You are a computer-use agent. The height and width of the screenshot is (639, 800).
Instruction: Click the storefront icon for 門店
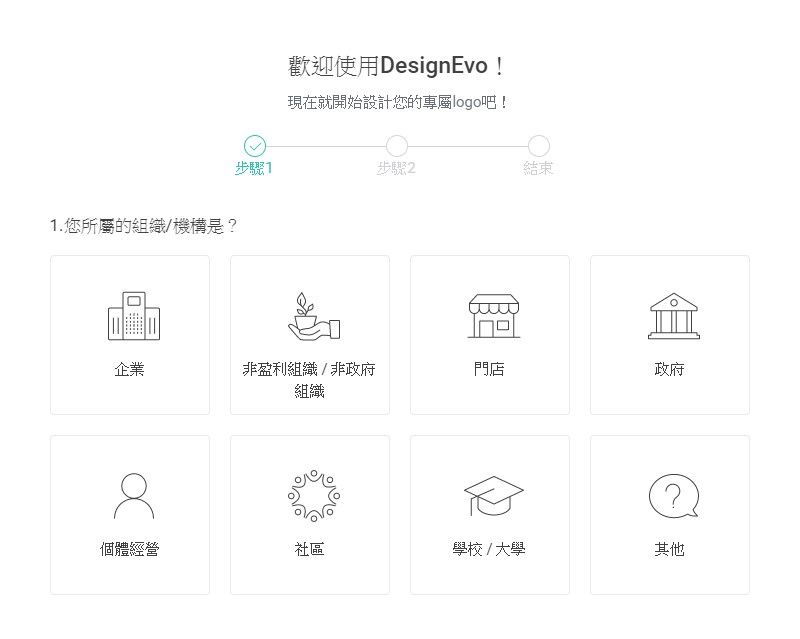pos(494,316)
